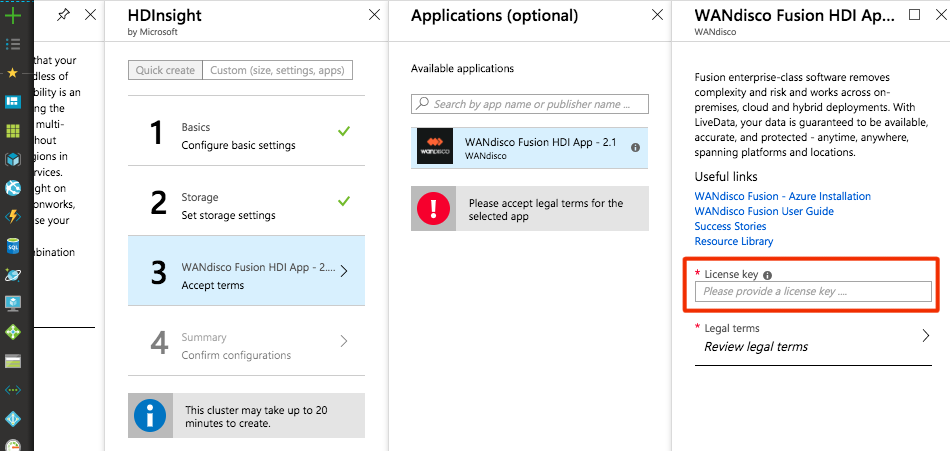Screen dimensions: 950x451
Task: Open the WANdisco Fusion User Guide link
Action: tap(764, 211)
